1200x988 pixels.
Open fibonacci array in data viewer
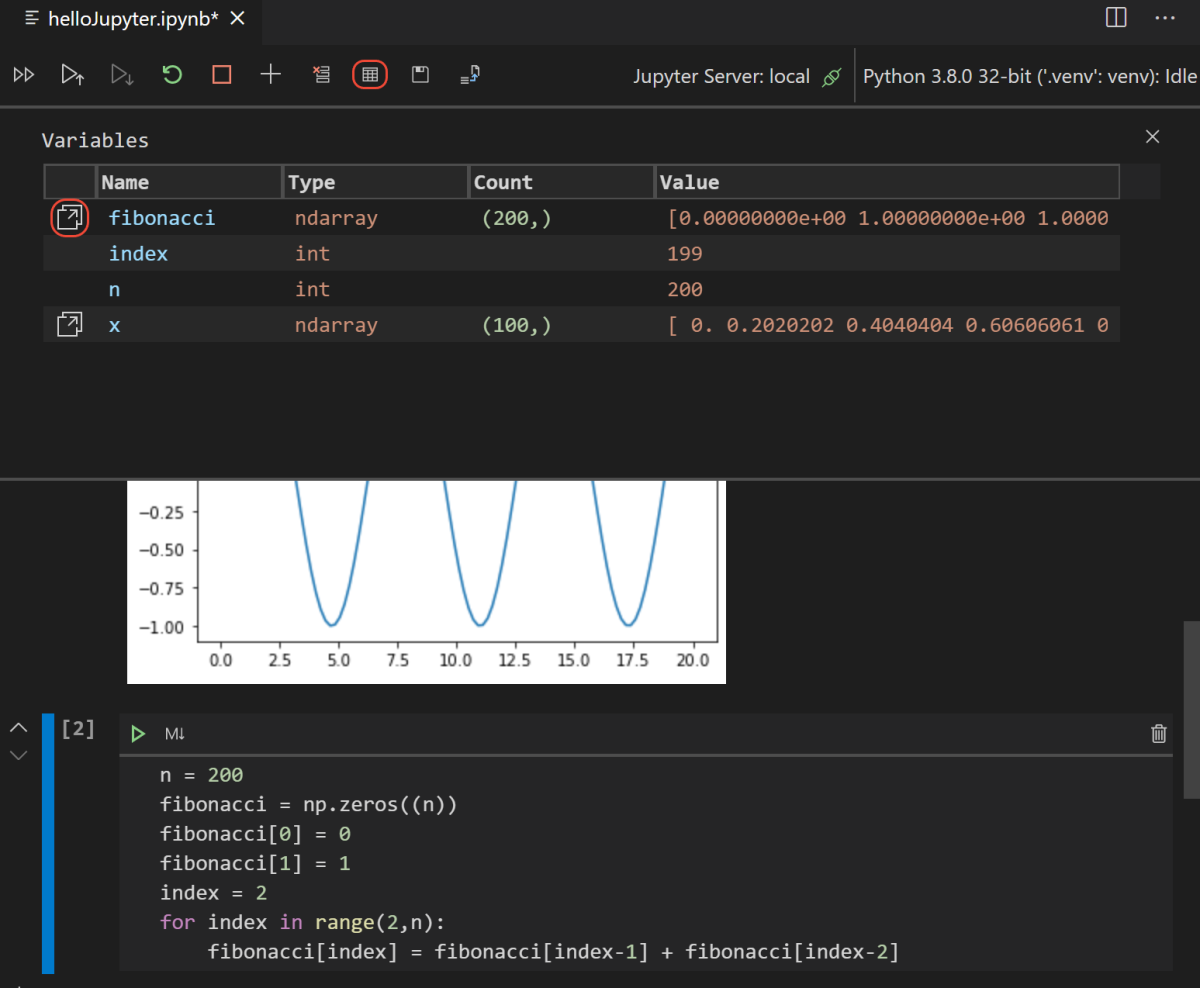(x=69, y=217)
